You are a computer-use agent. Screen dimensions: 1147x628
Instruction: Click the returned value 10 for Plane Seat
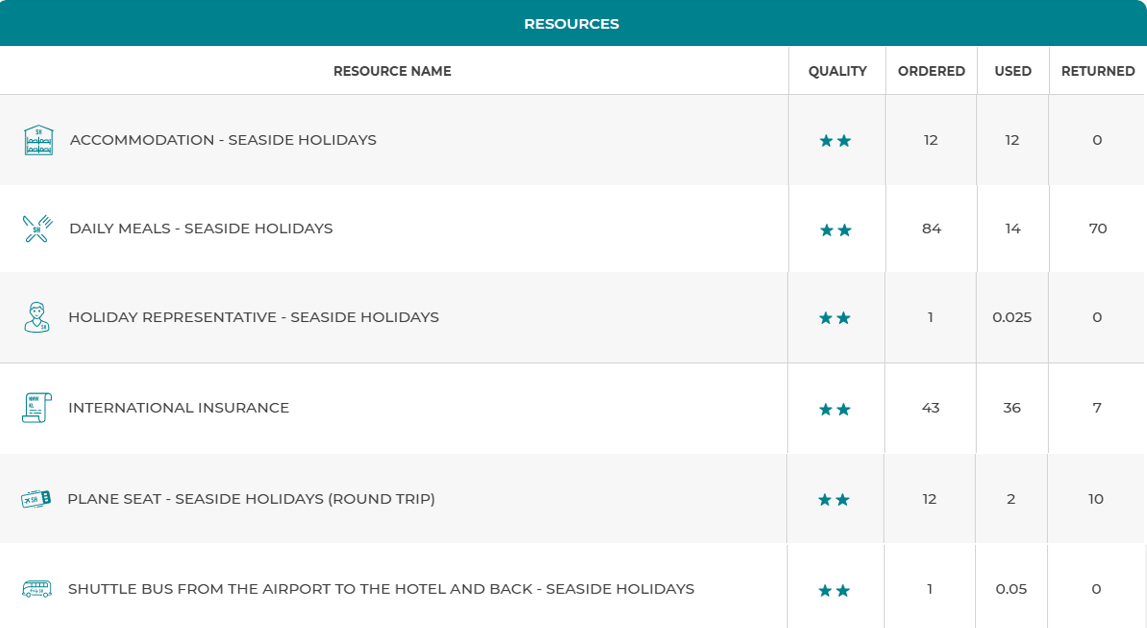tap(1096, 499)
